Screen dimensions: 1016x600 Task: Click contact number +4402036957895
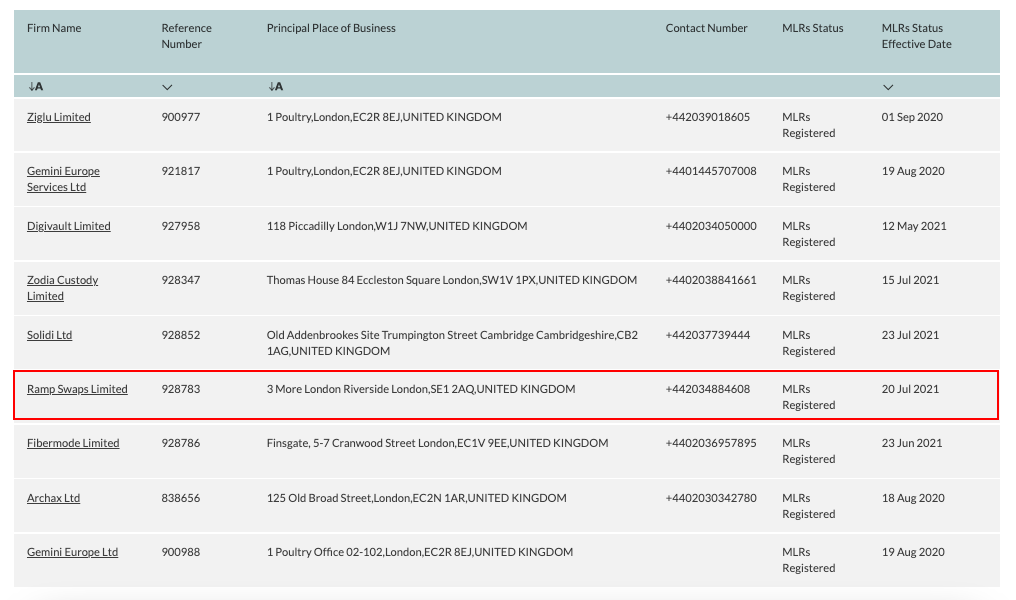pos(711,443)
